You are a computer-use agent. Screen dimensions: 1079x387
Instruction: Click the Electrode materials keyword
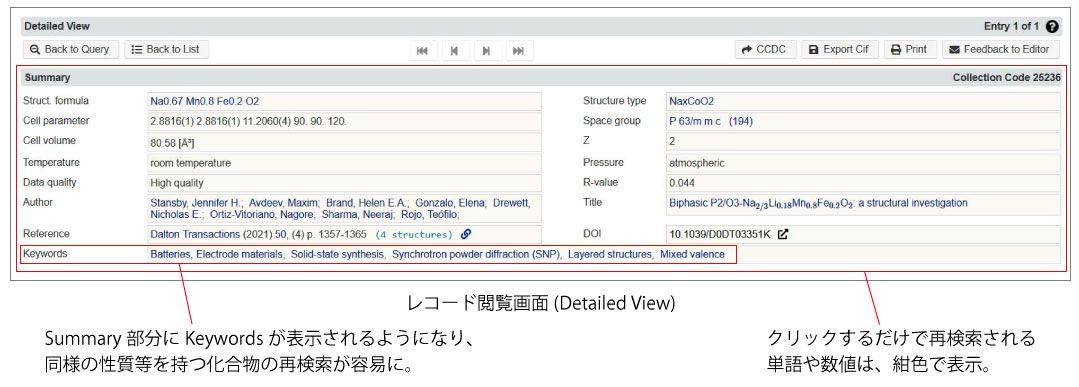point(240,255)
